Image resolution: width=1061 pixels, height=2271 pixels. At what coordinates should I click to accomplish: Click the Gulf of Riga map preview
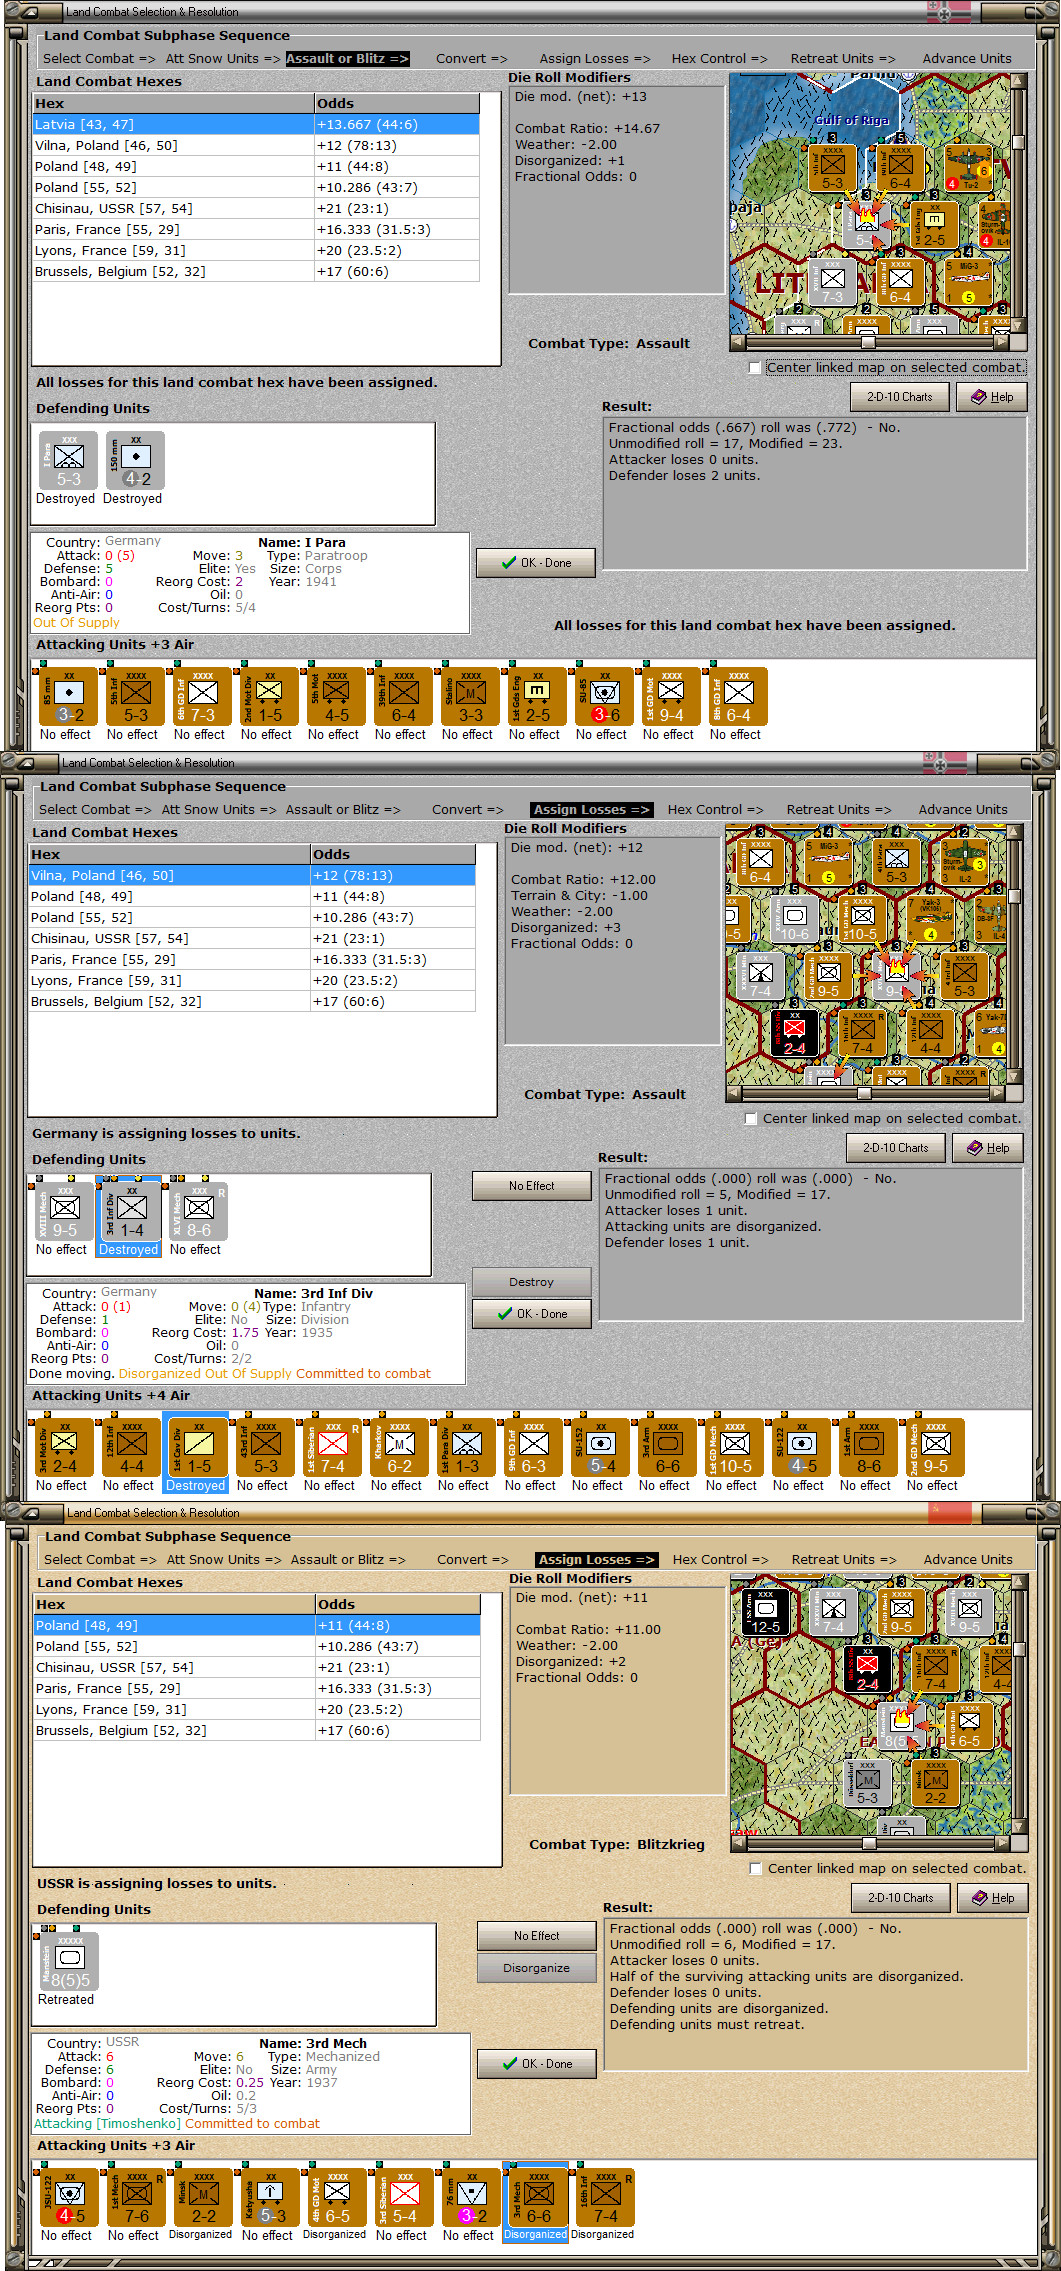coord(870,204)
